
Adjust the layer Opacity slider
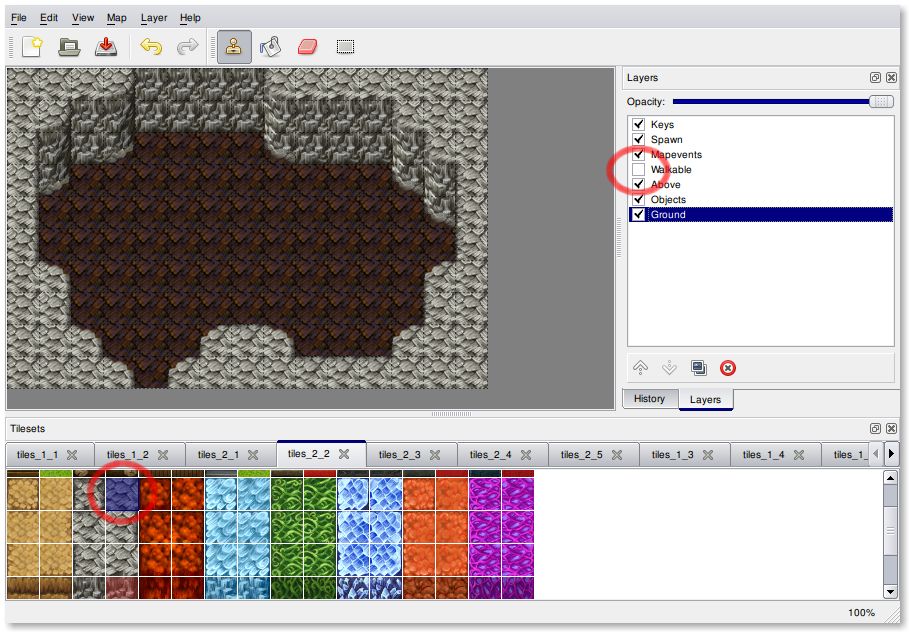click(880, 101)
